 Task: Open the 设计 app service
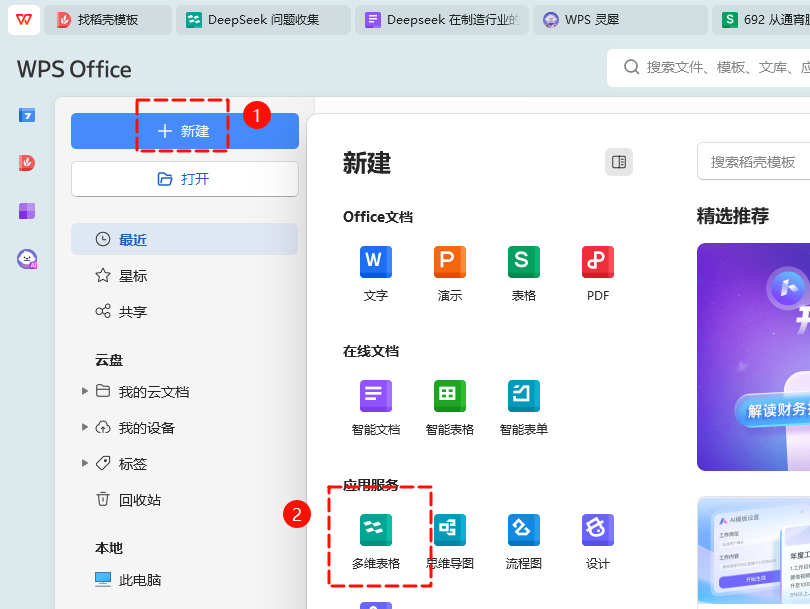click(x=598, y=542)
